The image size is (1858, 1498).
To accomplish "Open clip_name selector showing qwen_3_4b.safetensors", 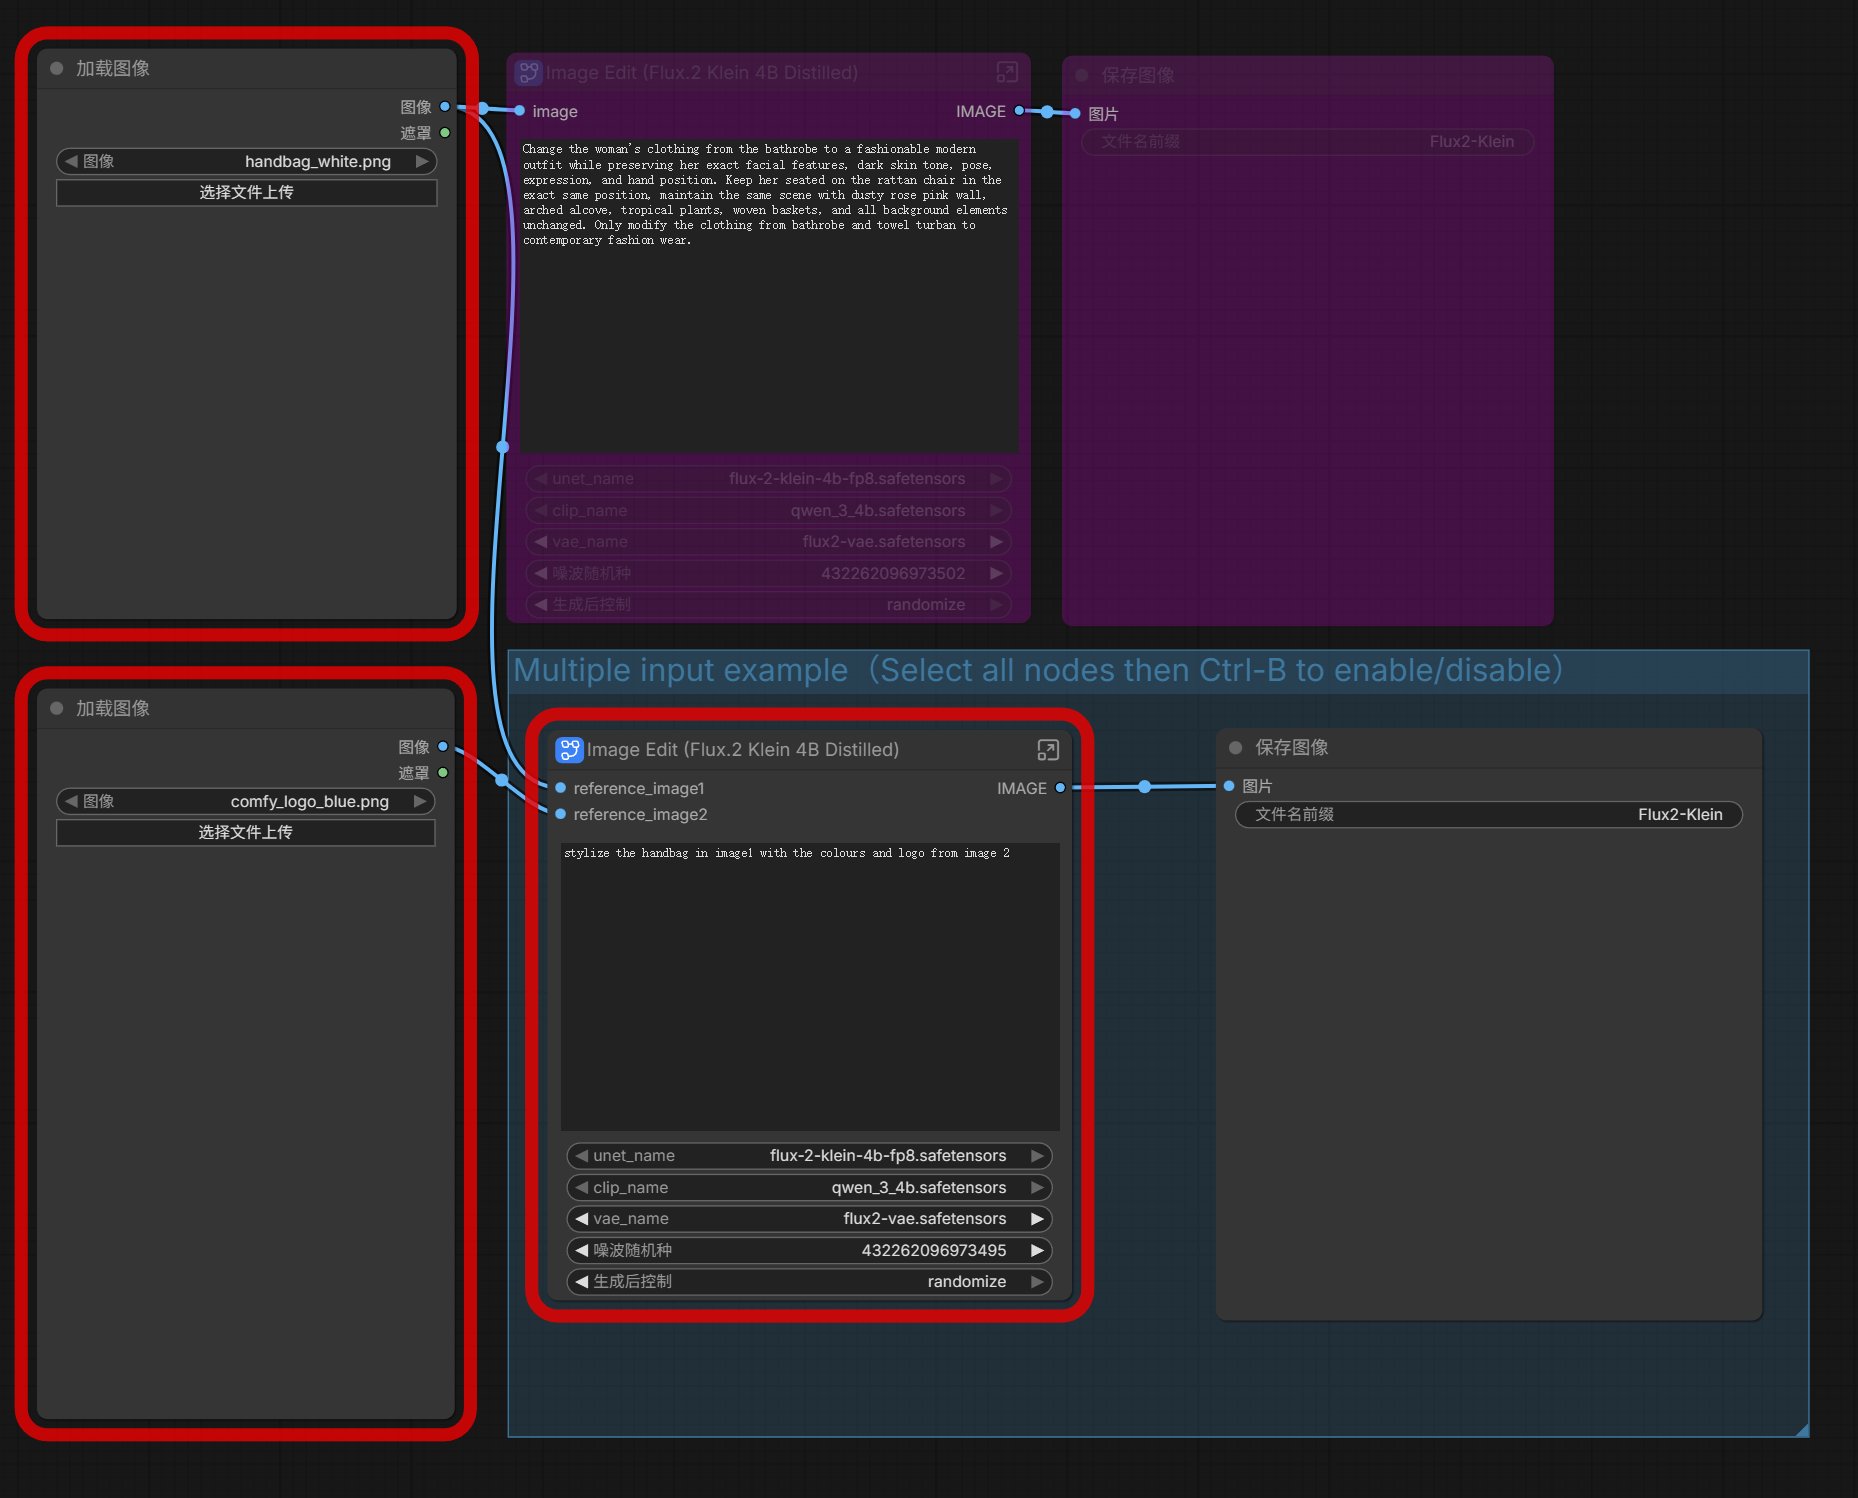I will pyautogui.click(x=808, y=1187).
